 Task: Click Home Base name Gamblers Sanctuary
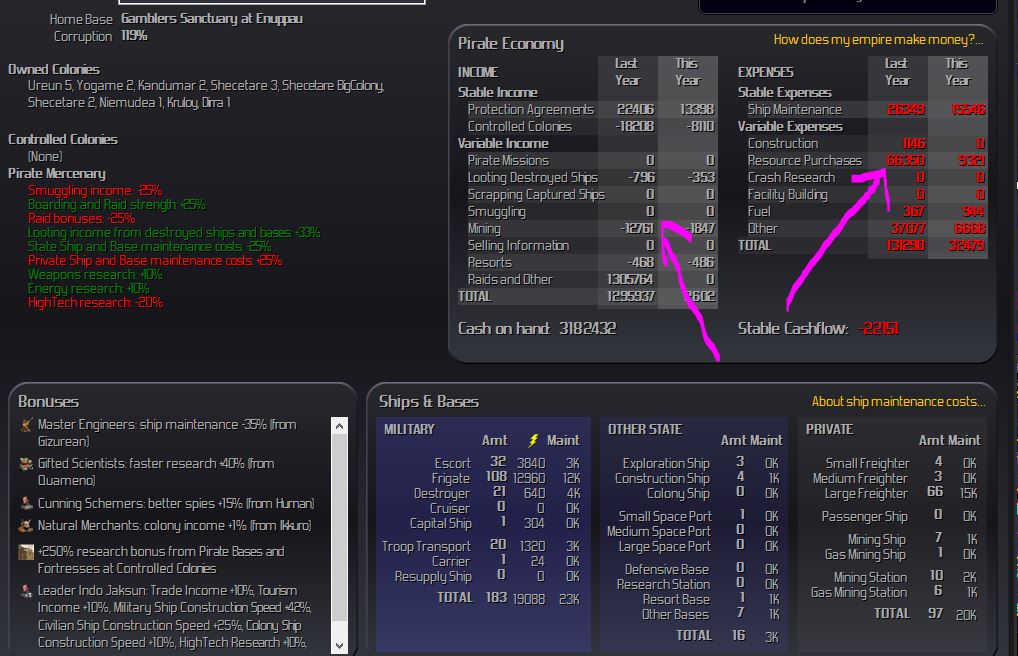pos(212,19)
